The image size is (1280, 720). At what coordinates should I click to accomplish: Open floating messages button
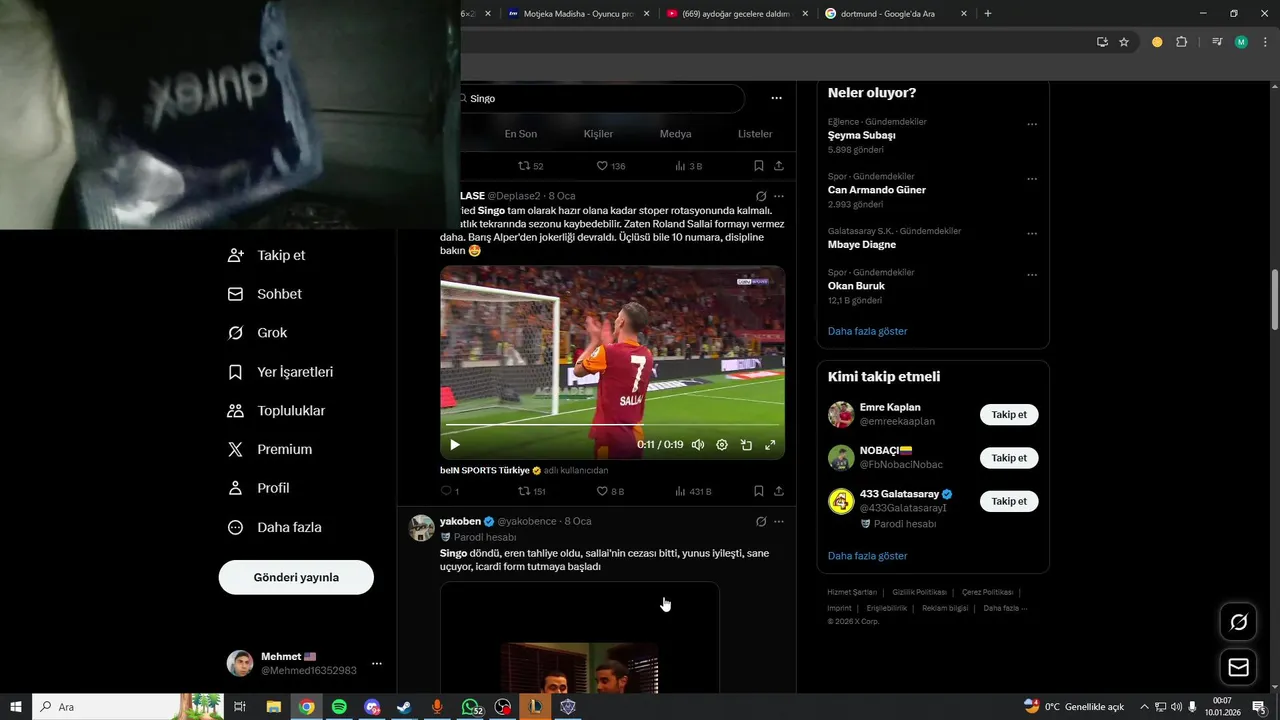(1238, 667)
